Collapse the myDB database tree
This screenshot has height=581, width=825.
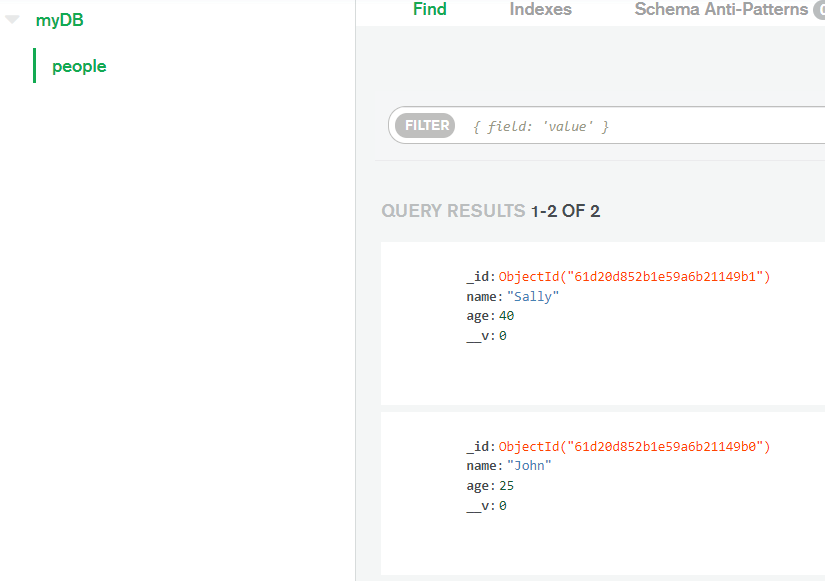tap(12, 20)
